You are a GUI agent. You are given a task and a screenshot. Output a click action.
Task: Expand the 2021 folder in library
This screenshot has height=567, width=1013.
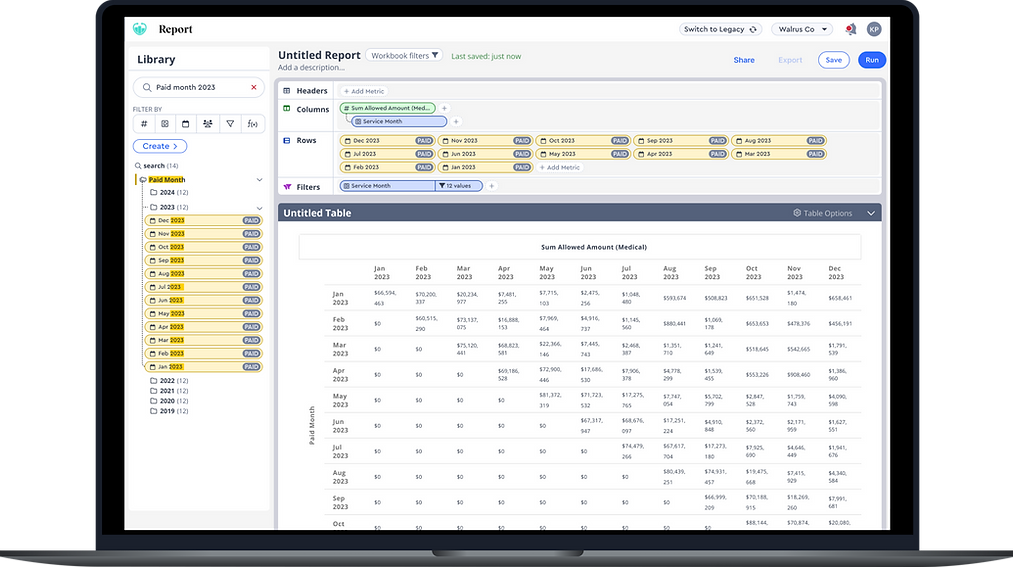169,391
